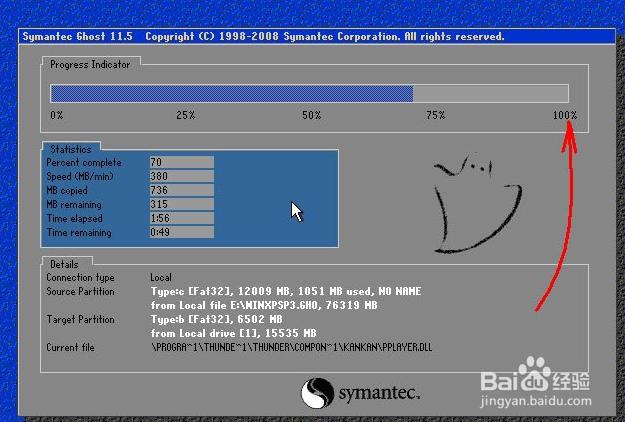Click the Details panel title
Image resolution: width=625 pixels, height=422 pixels.
(64, 264)
